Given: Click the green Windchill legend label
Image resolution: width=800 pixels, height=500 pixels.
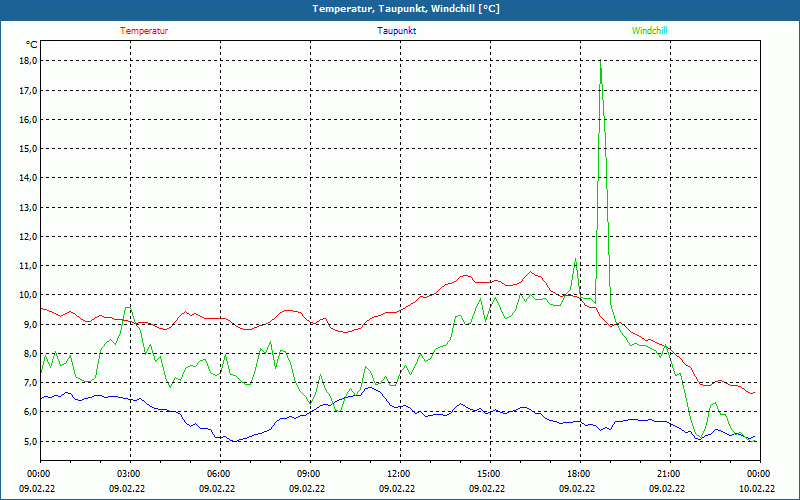Looking at the screenshot, I should pos(649,31).
